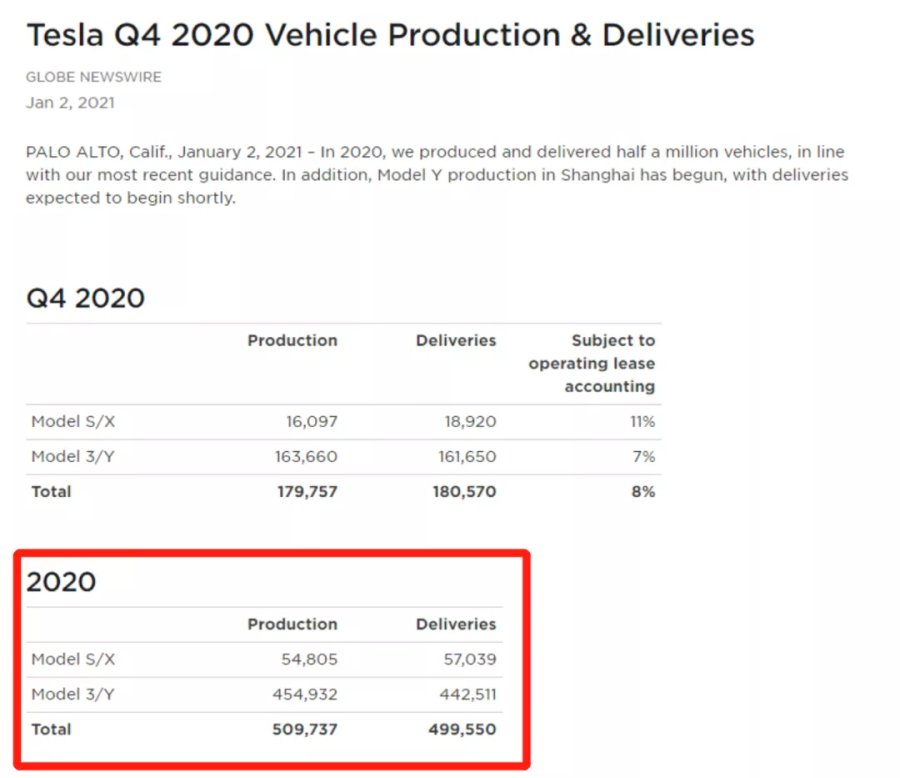Click the 161,650 Model 3/Y deliveries figure

tap(463, 457)
